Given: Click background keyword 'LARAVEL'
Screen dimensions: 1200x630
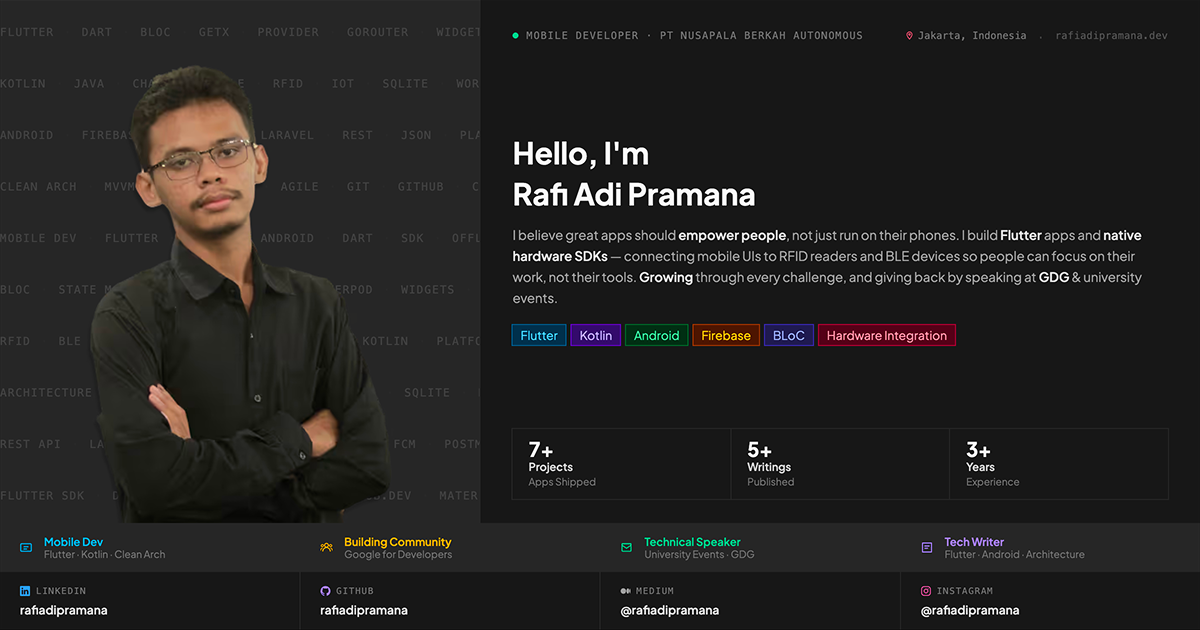Looking at the screenshot, I should [x=288, y=135].
